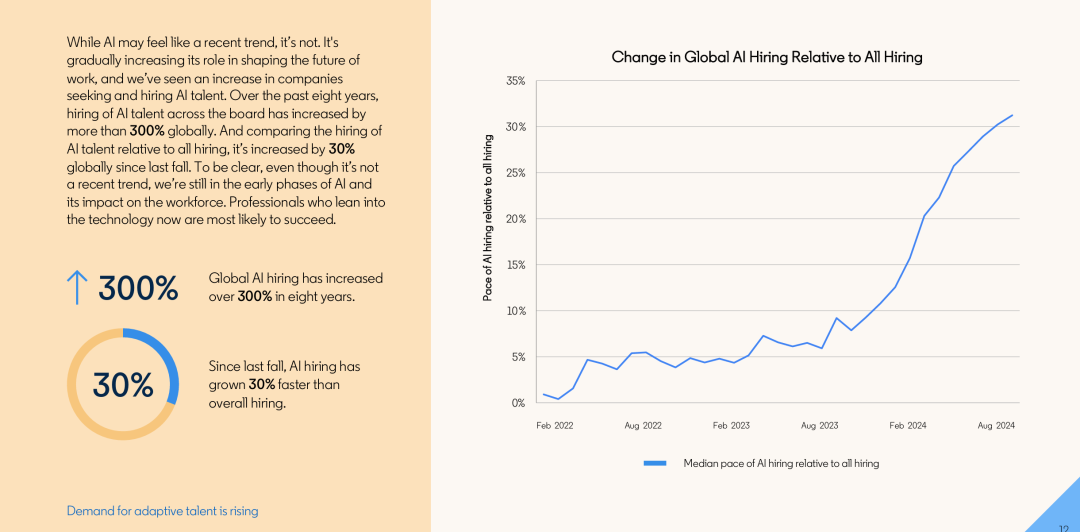
Task: Click the blue corner triangle by page number
Action: tap(1058, 512)
